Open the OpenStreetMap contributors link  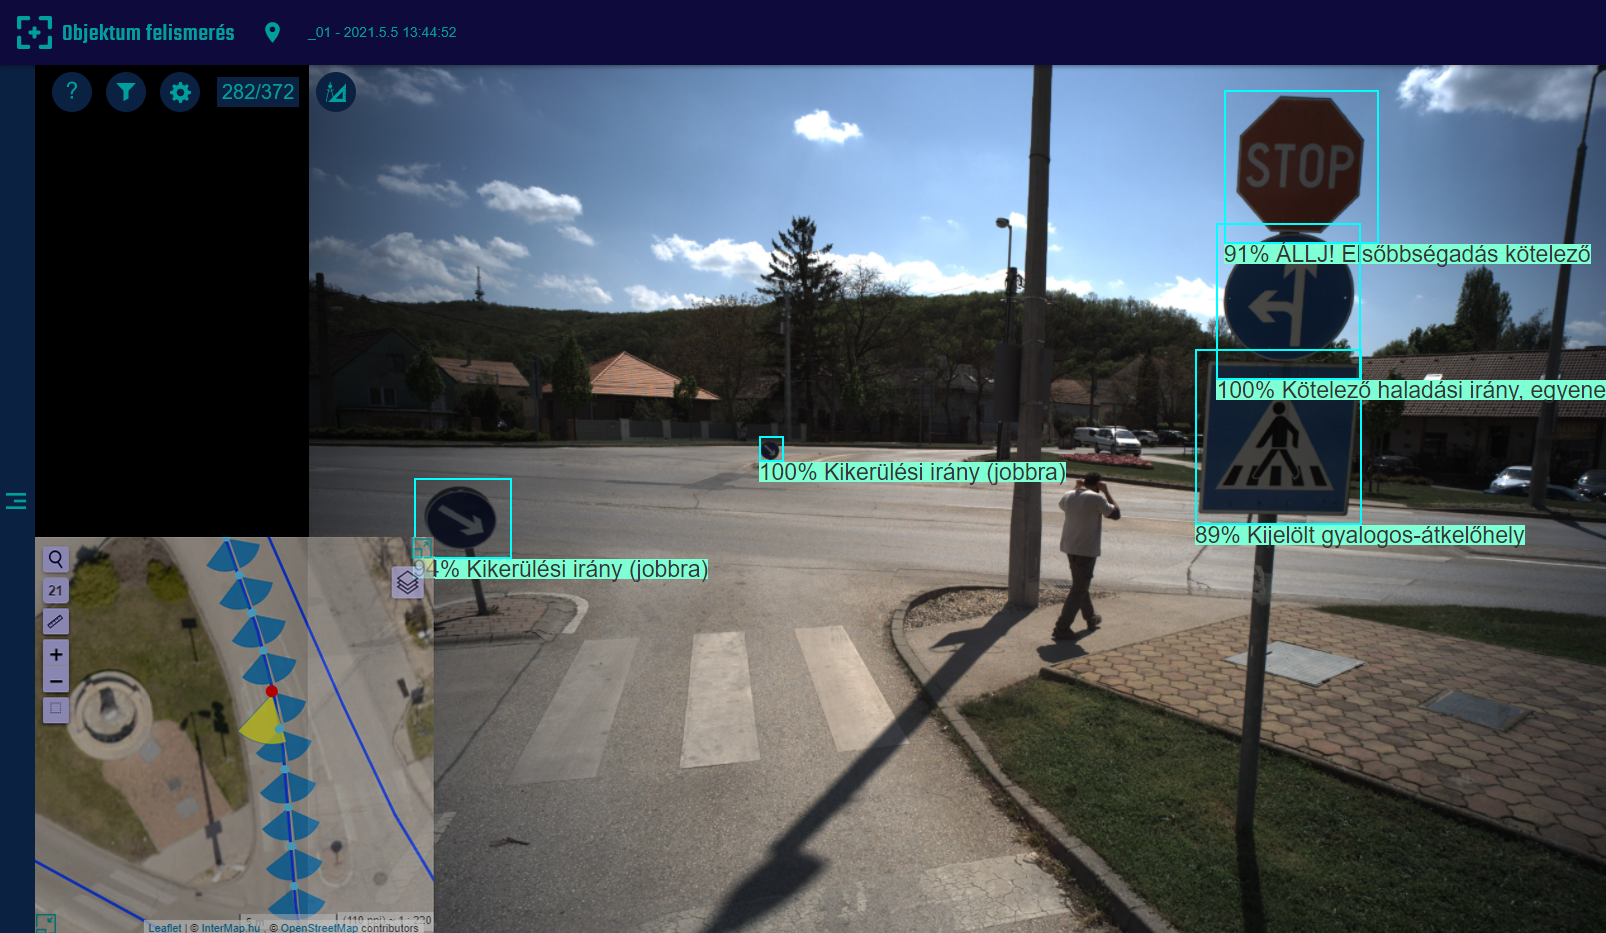pos(318,928)
